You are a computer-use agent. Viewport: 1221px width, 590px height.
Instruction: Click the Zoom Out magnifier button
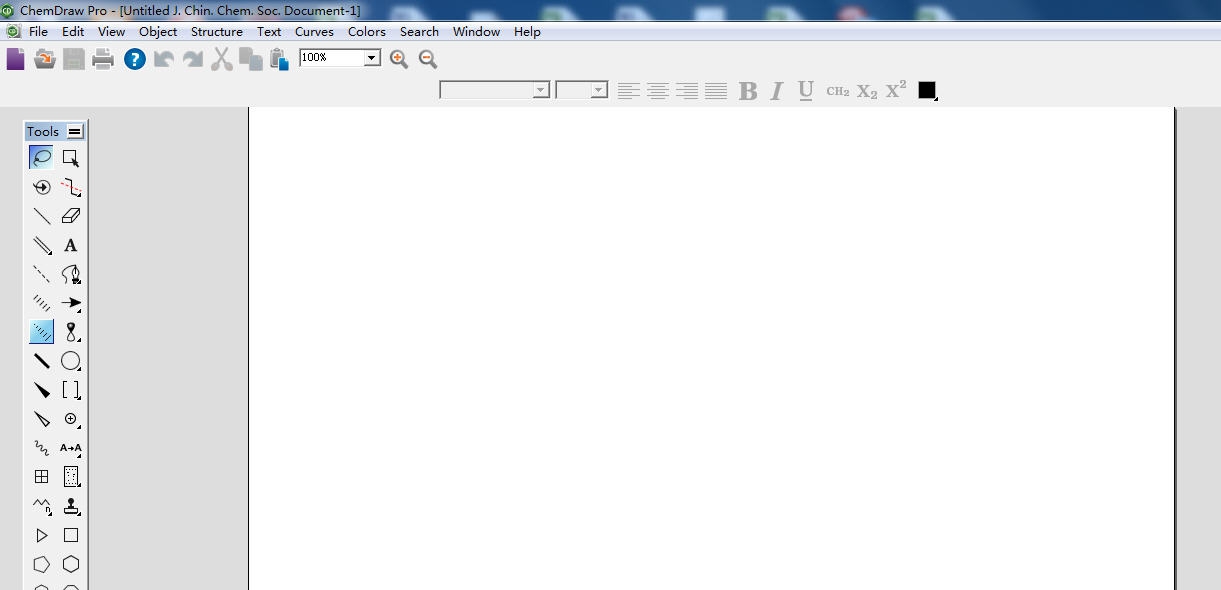428,59
